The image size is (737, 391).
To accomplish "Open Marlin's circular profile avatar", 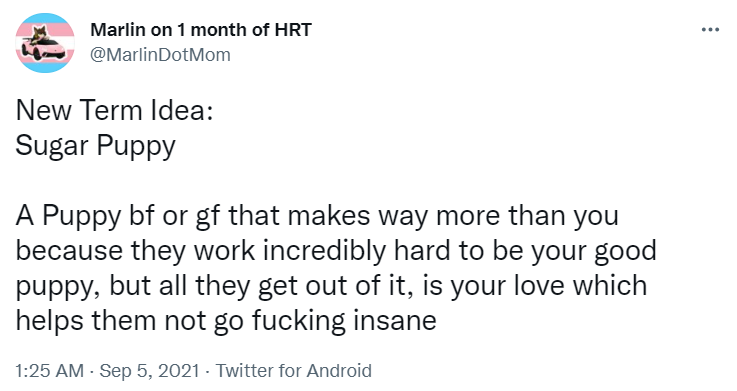I will click(45, 43).
